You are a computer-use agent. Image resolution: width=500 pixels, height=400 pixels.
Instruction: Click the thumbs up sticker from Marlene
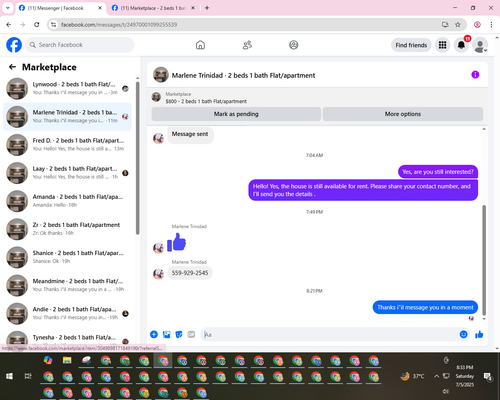tap(176, 242)
